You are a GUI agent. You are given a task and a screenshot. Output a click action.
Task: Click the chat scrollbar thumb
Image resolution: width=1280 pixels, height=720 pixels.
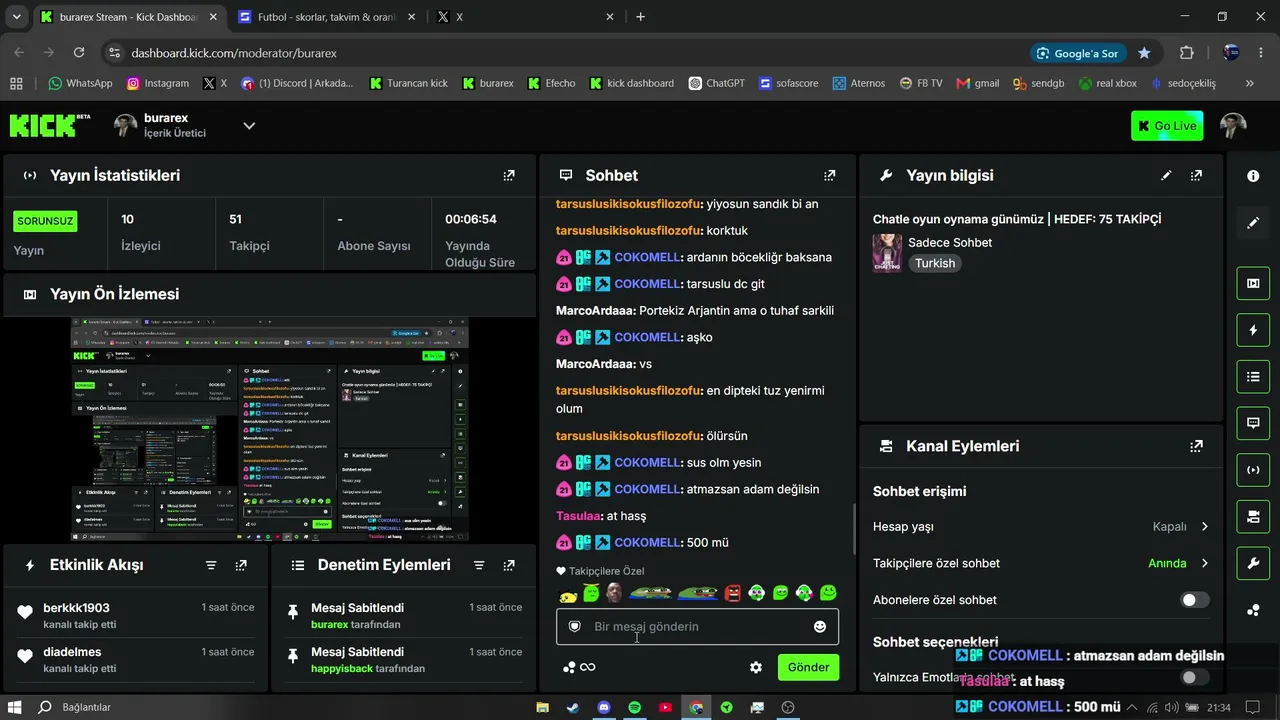[x=853, y=529]
